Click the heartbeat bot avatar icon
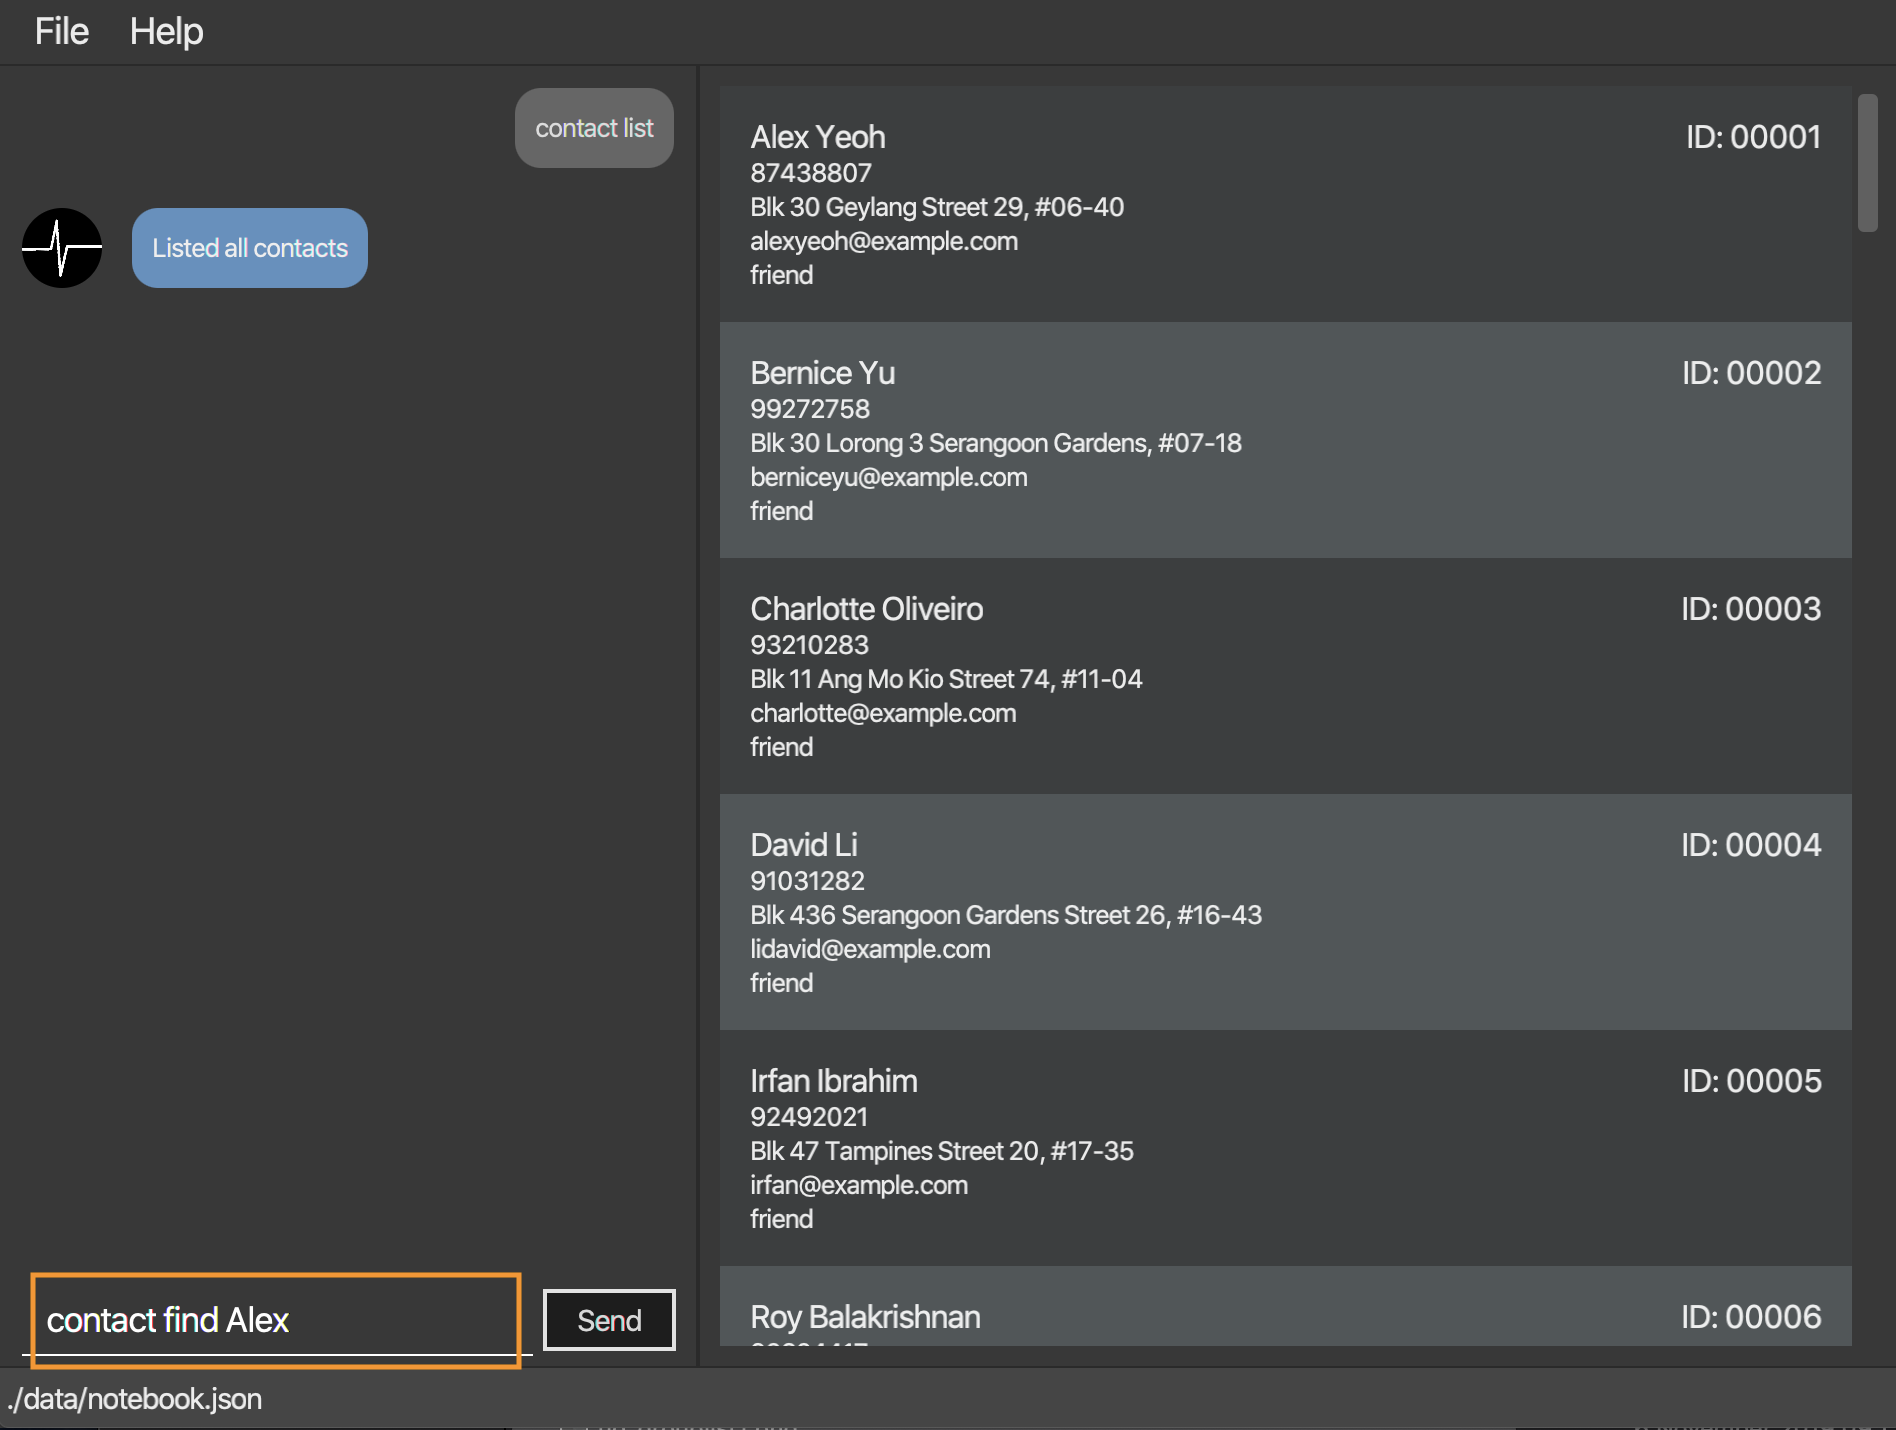Image resolution: width=1896 pixels, height=1430 pixels. point(62,248)
